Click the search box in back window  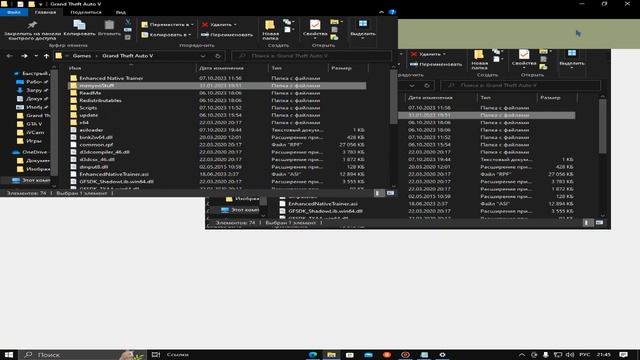coord(520,85)
